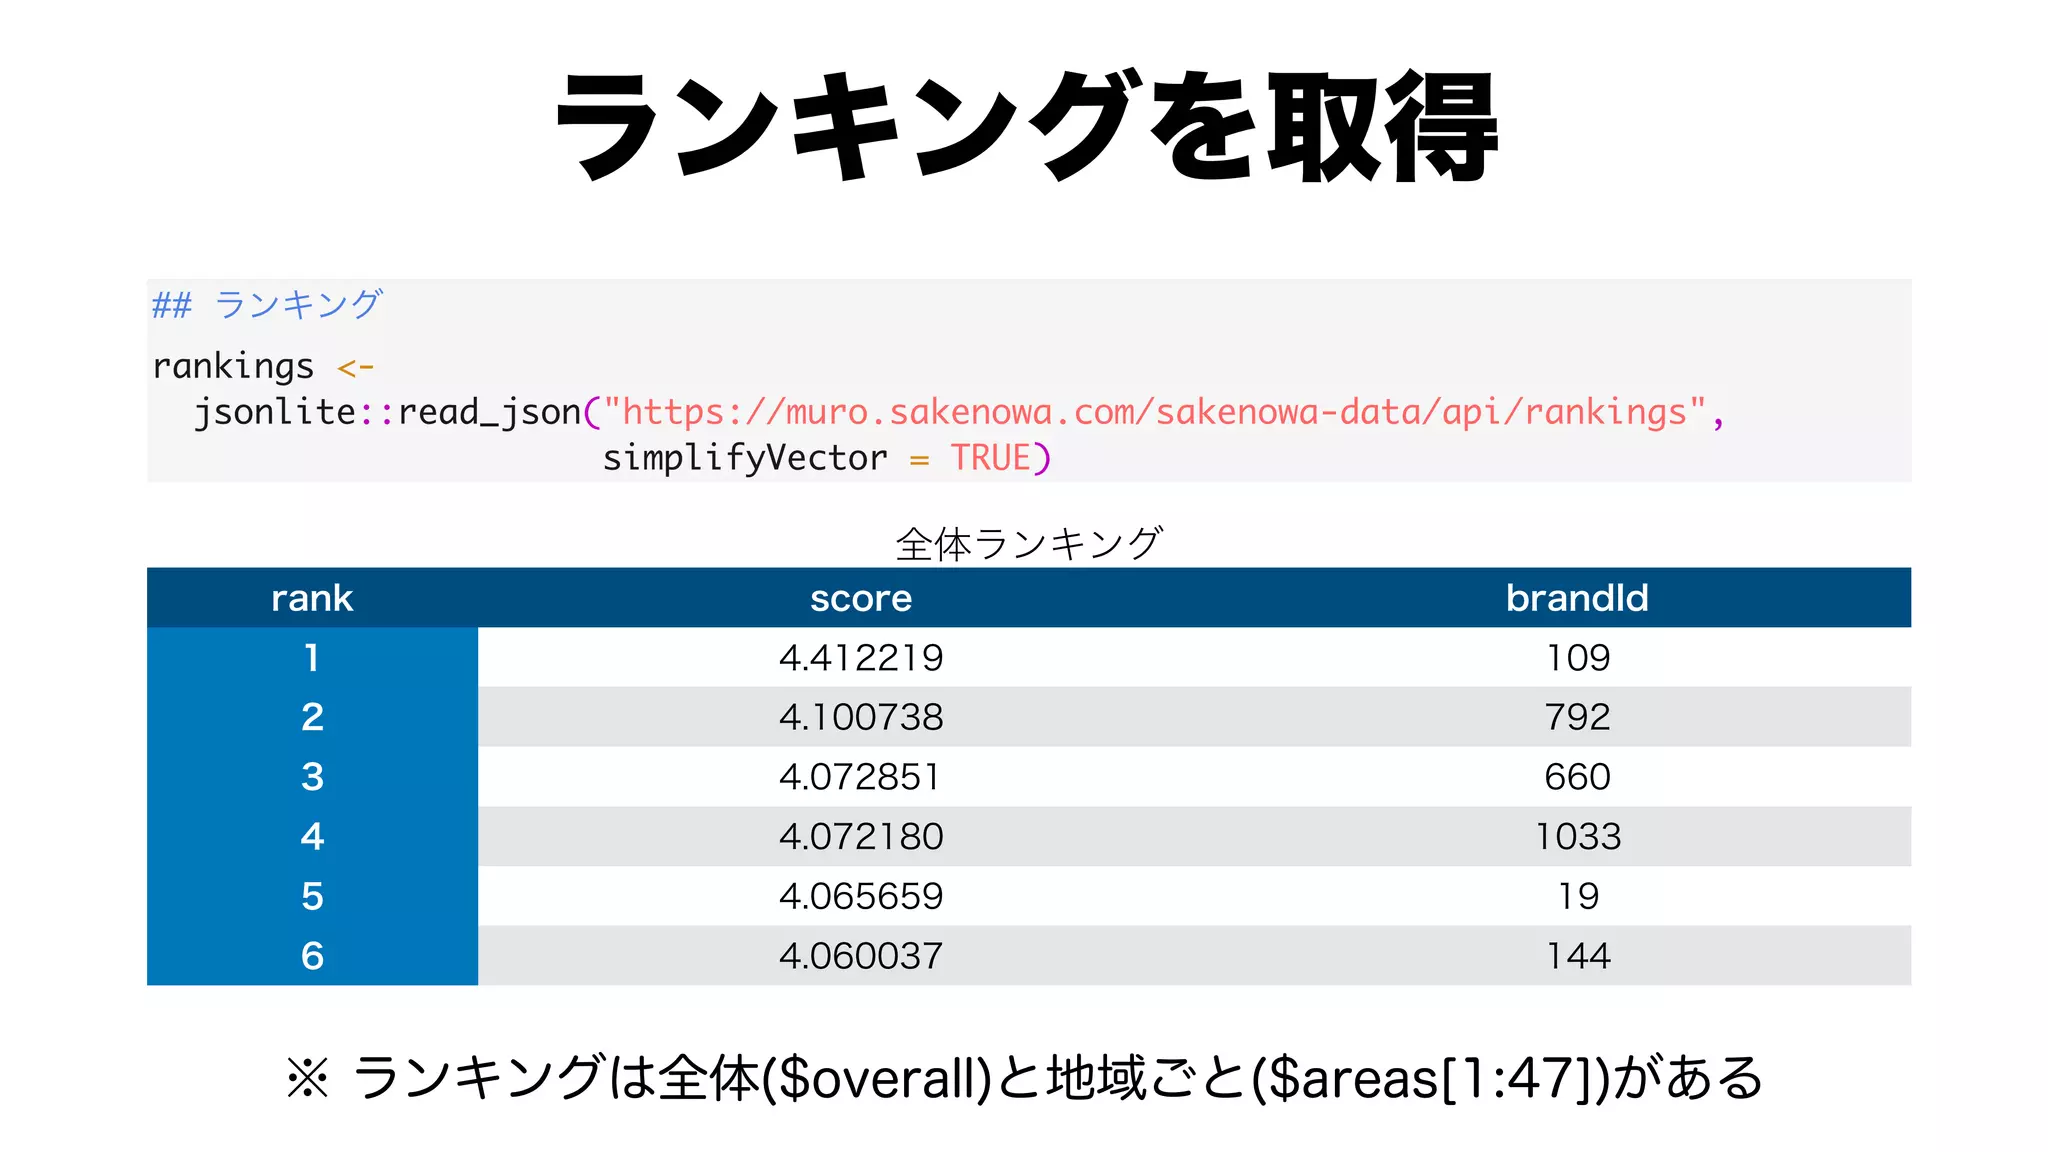Click rank cell '4'
Image resolution: width=2048 pixels, height=1152 pixels.
312,836
